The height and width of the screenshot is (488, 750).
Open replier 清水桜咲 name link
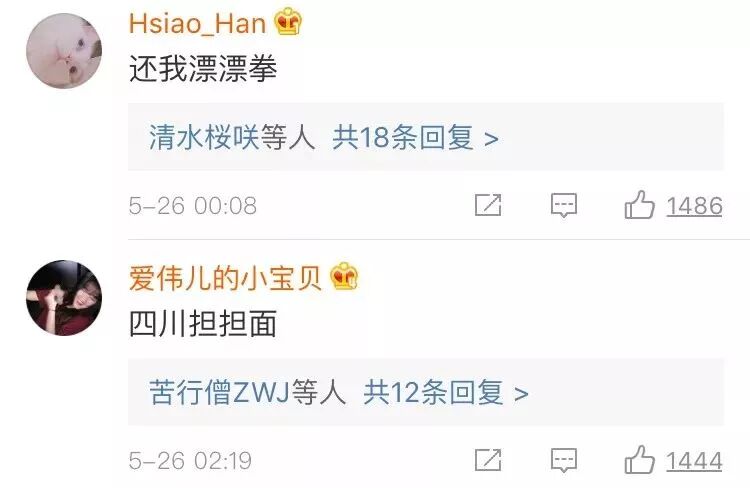204,138
